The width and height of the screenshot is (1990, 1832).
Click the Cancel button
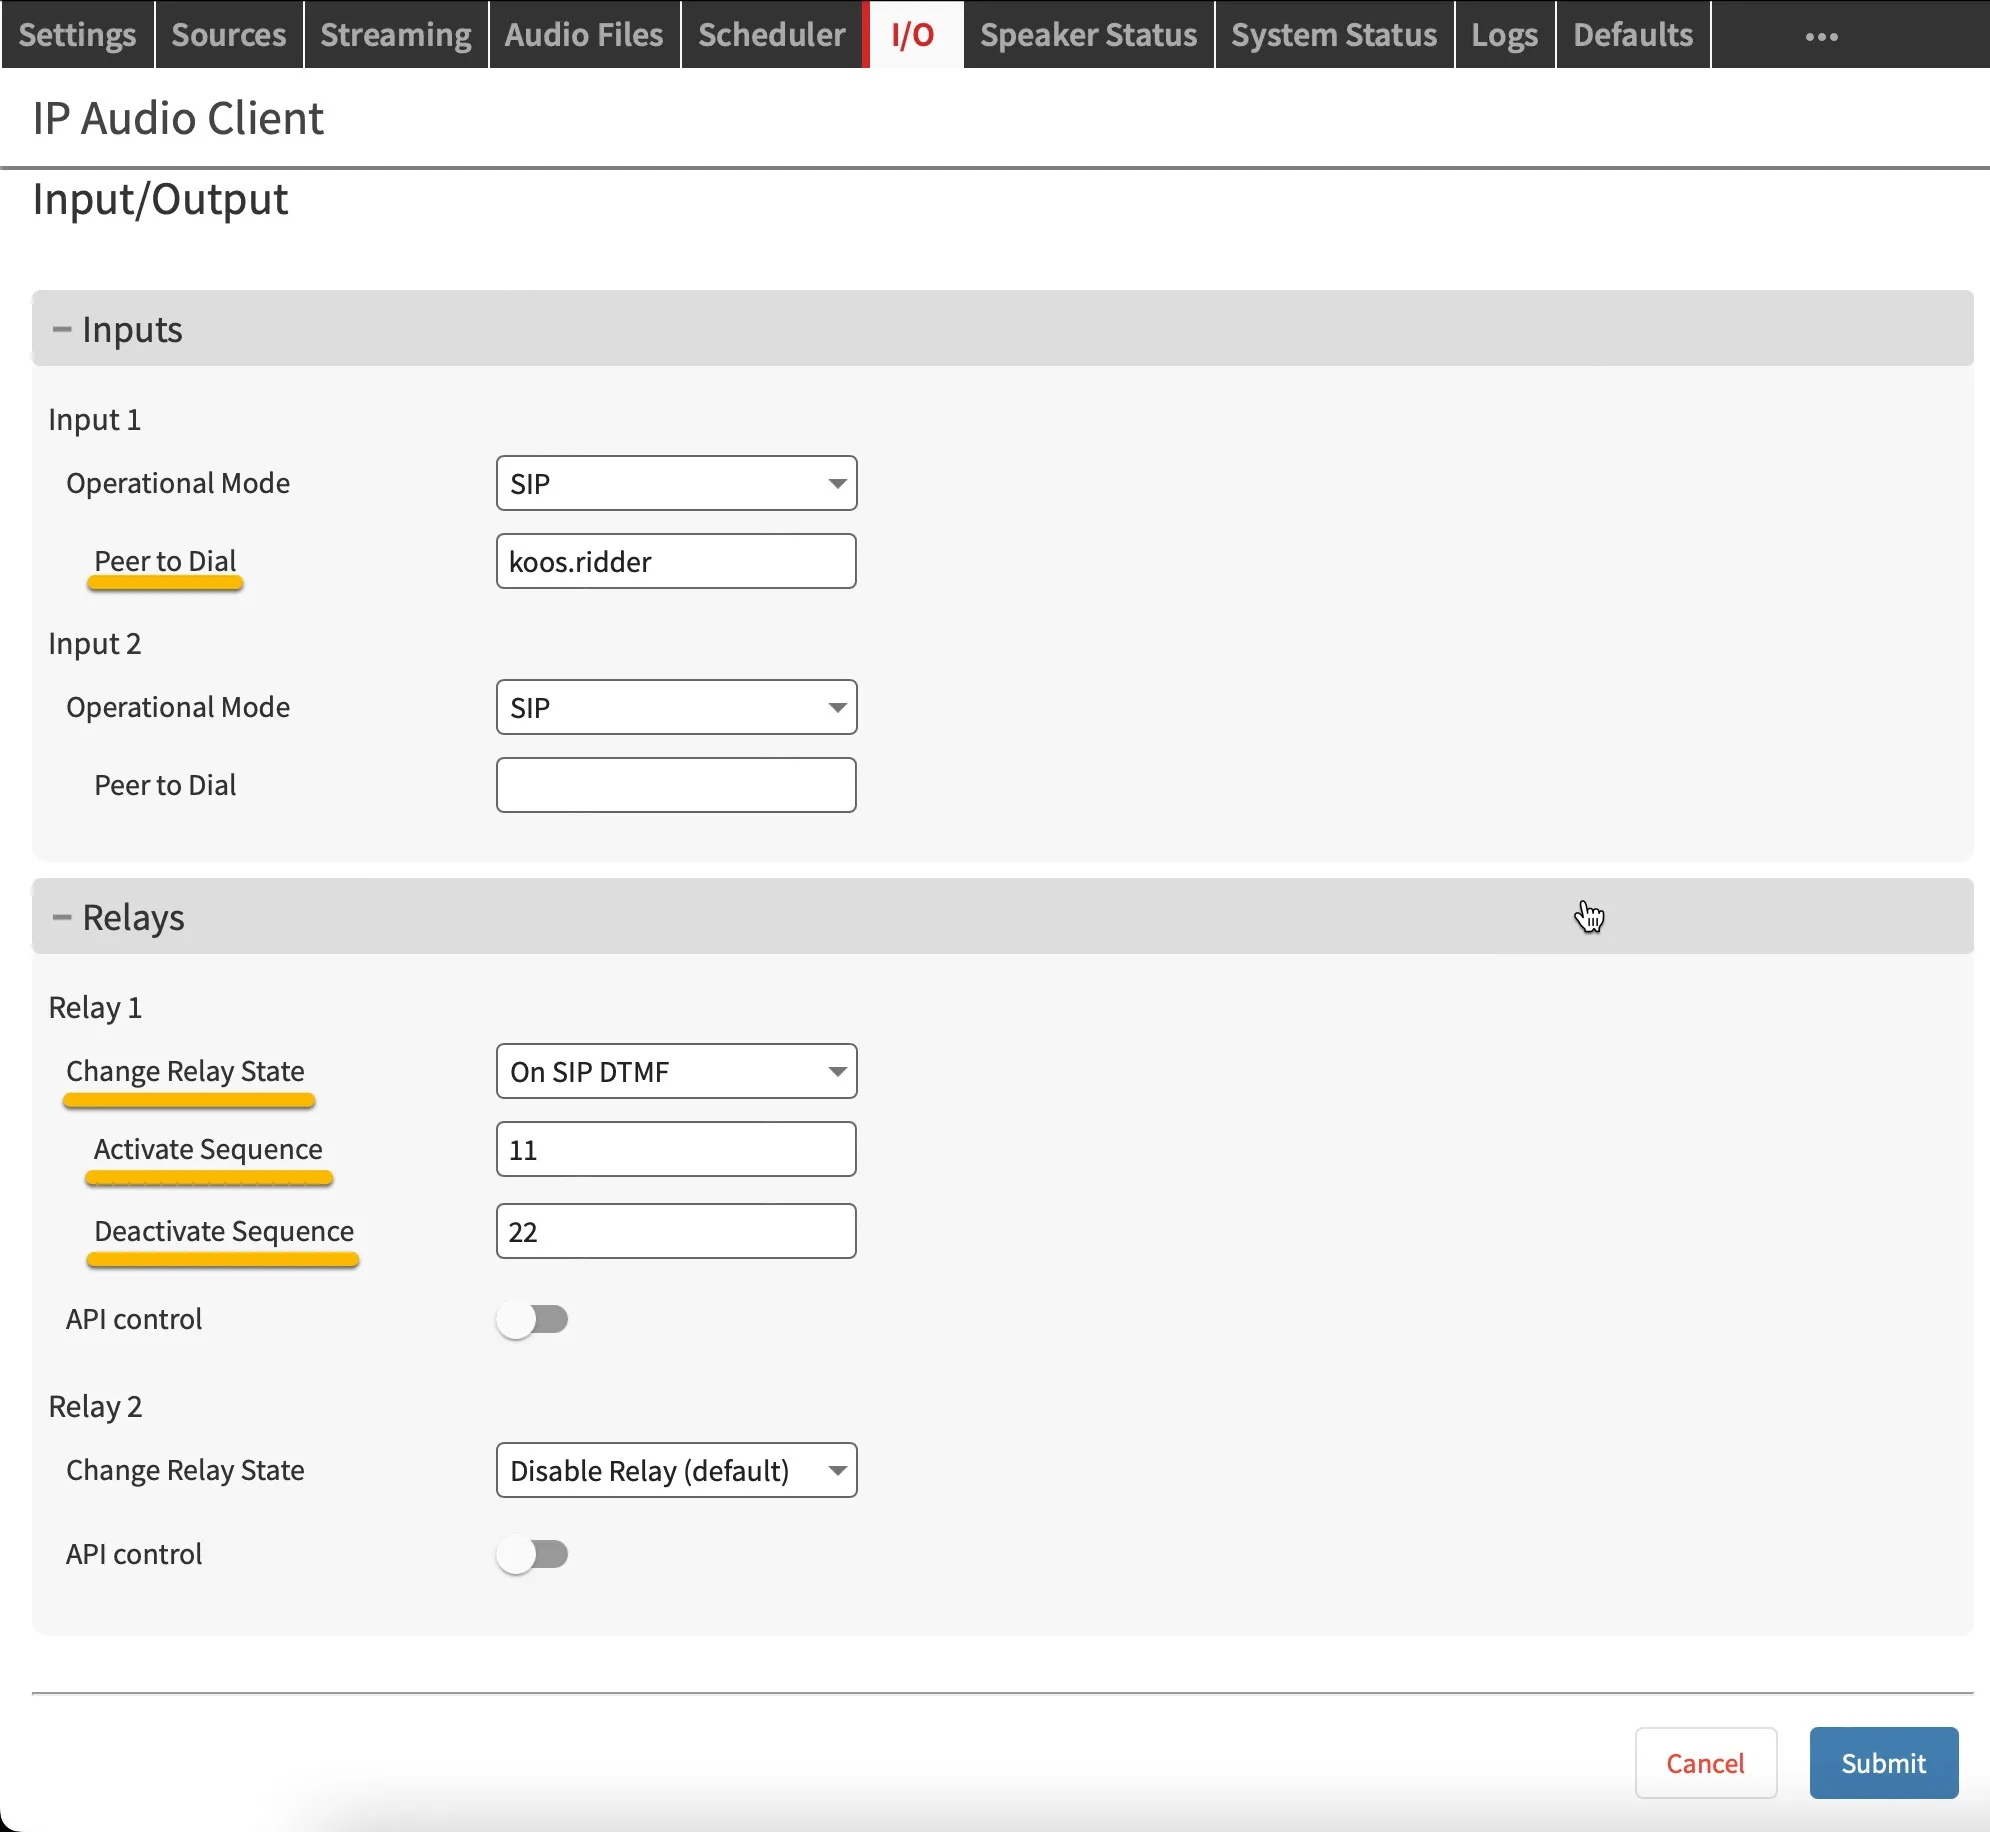(1706, 1763)
